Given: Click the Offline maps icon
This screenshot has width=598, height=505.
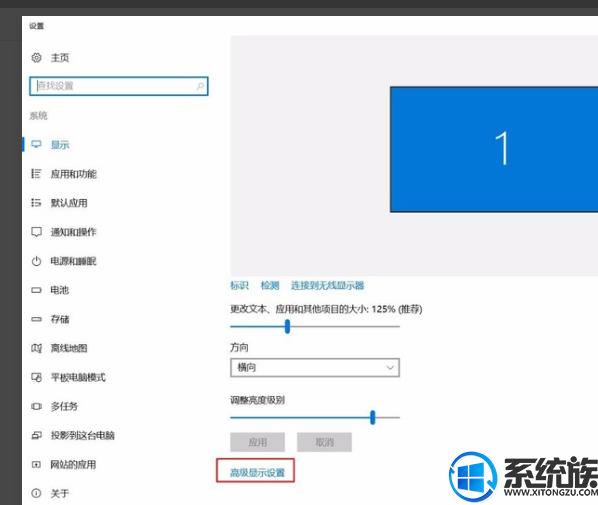Looking at the screenshot, I should (x=36, y=348).
